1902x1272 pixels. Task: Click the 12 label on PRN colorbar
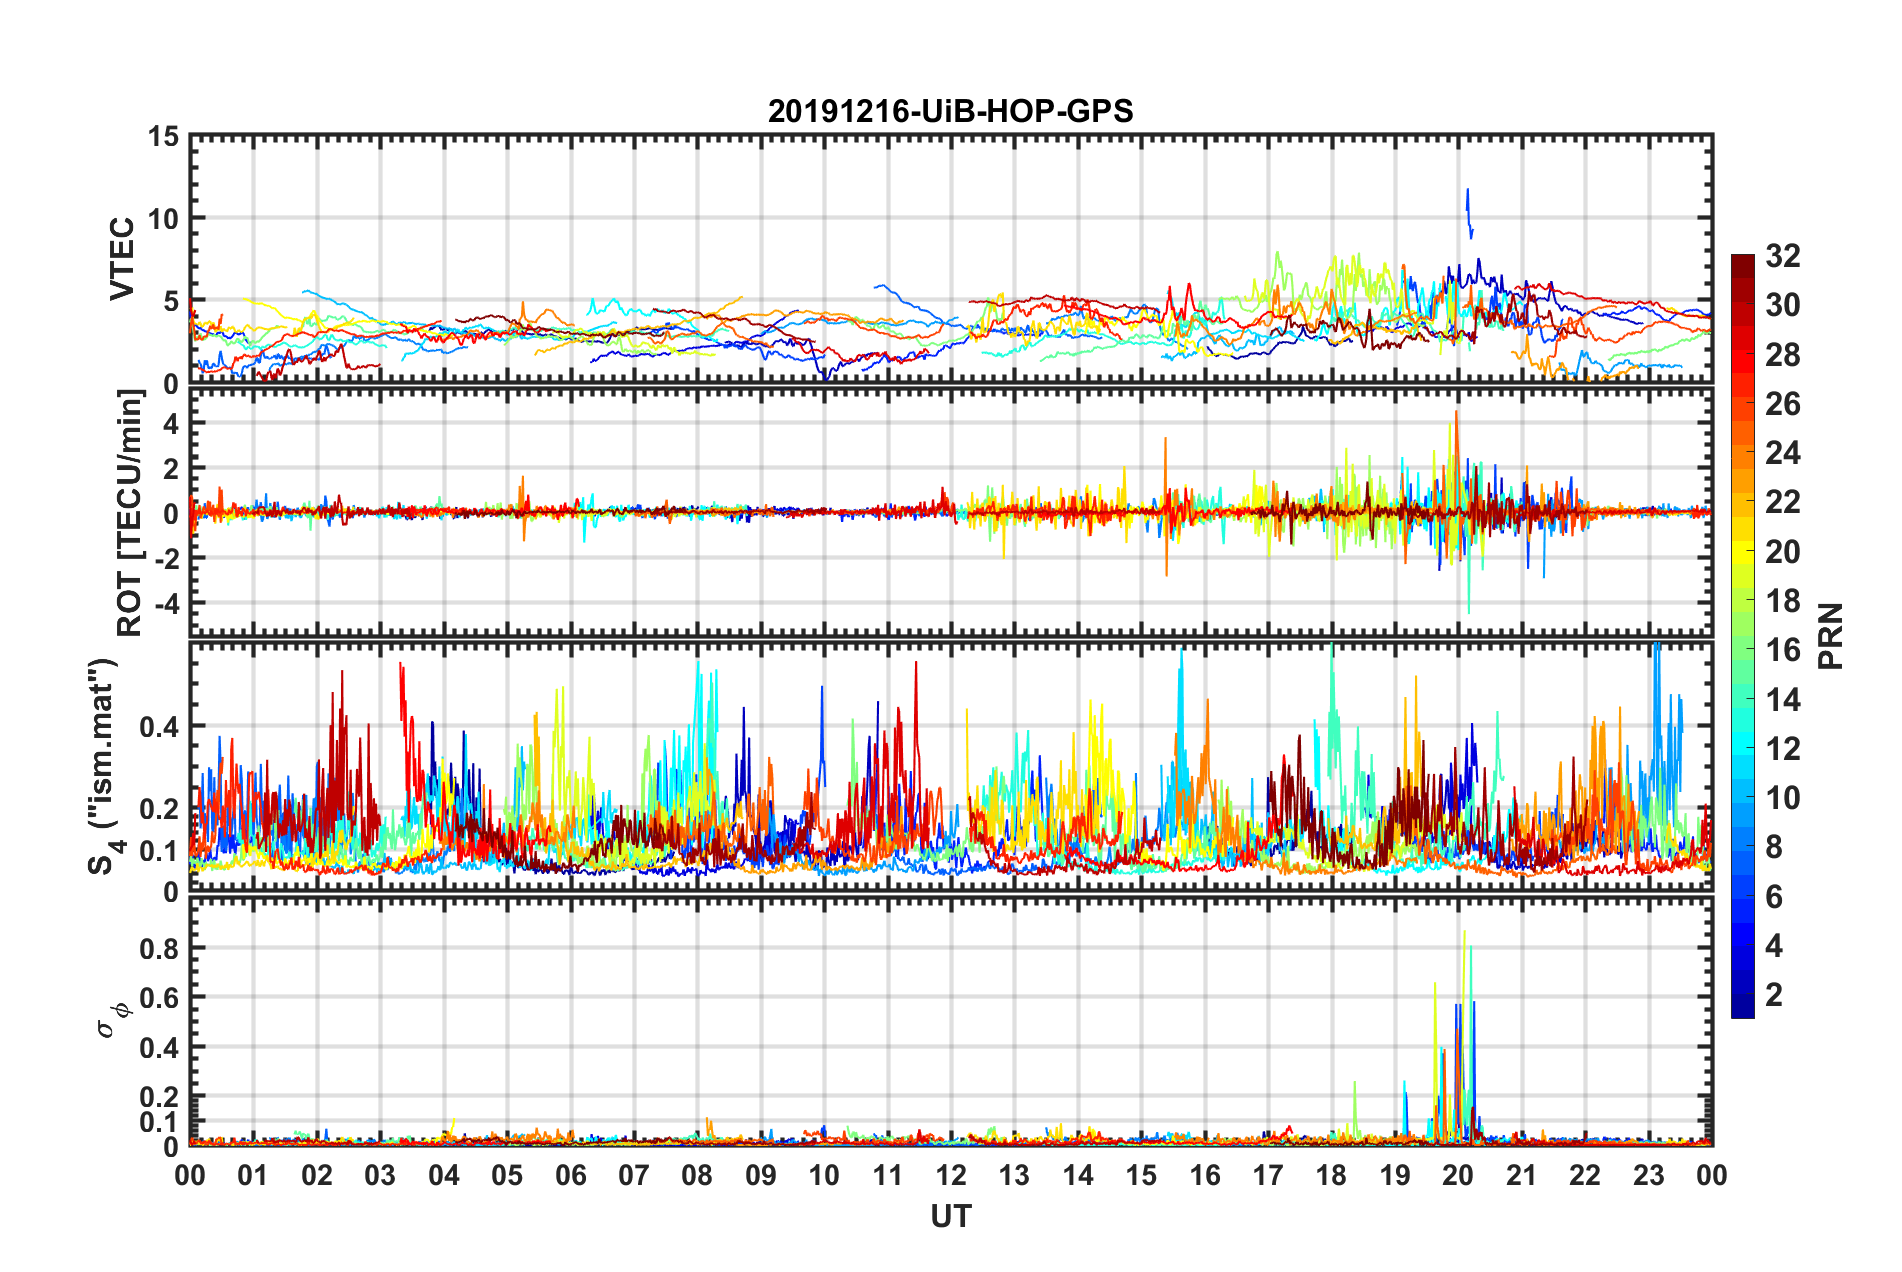tap(1782, 749)
